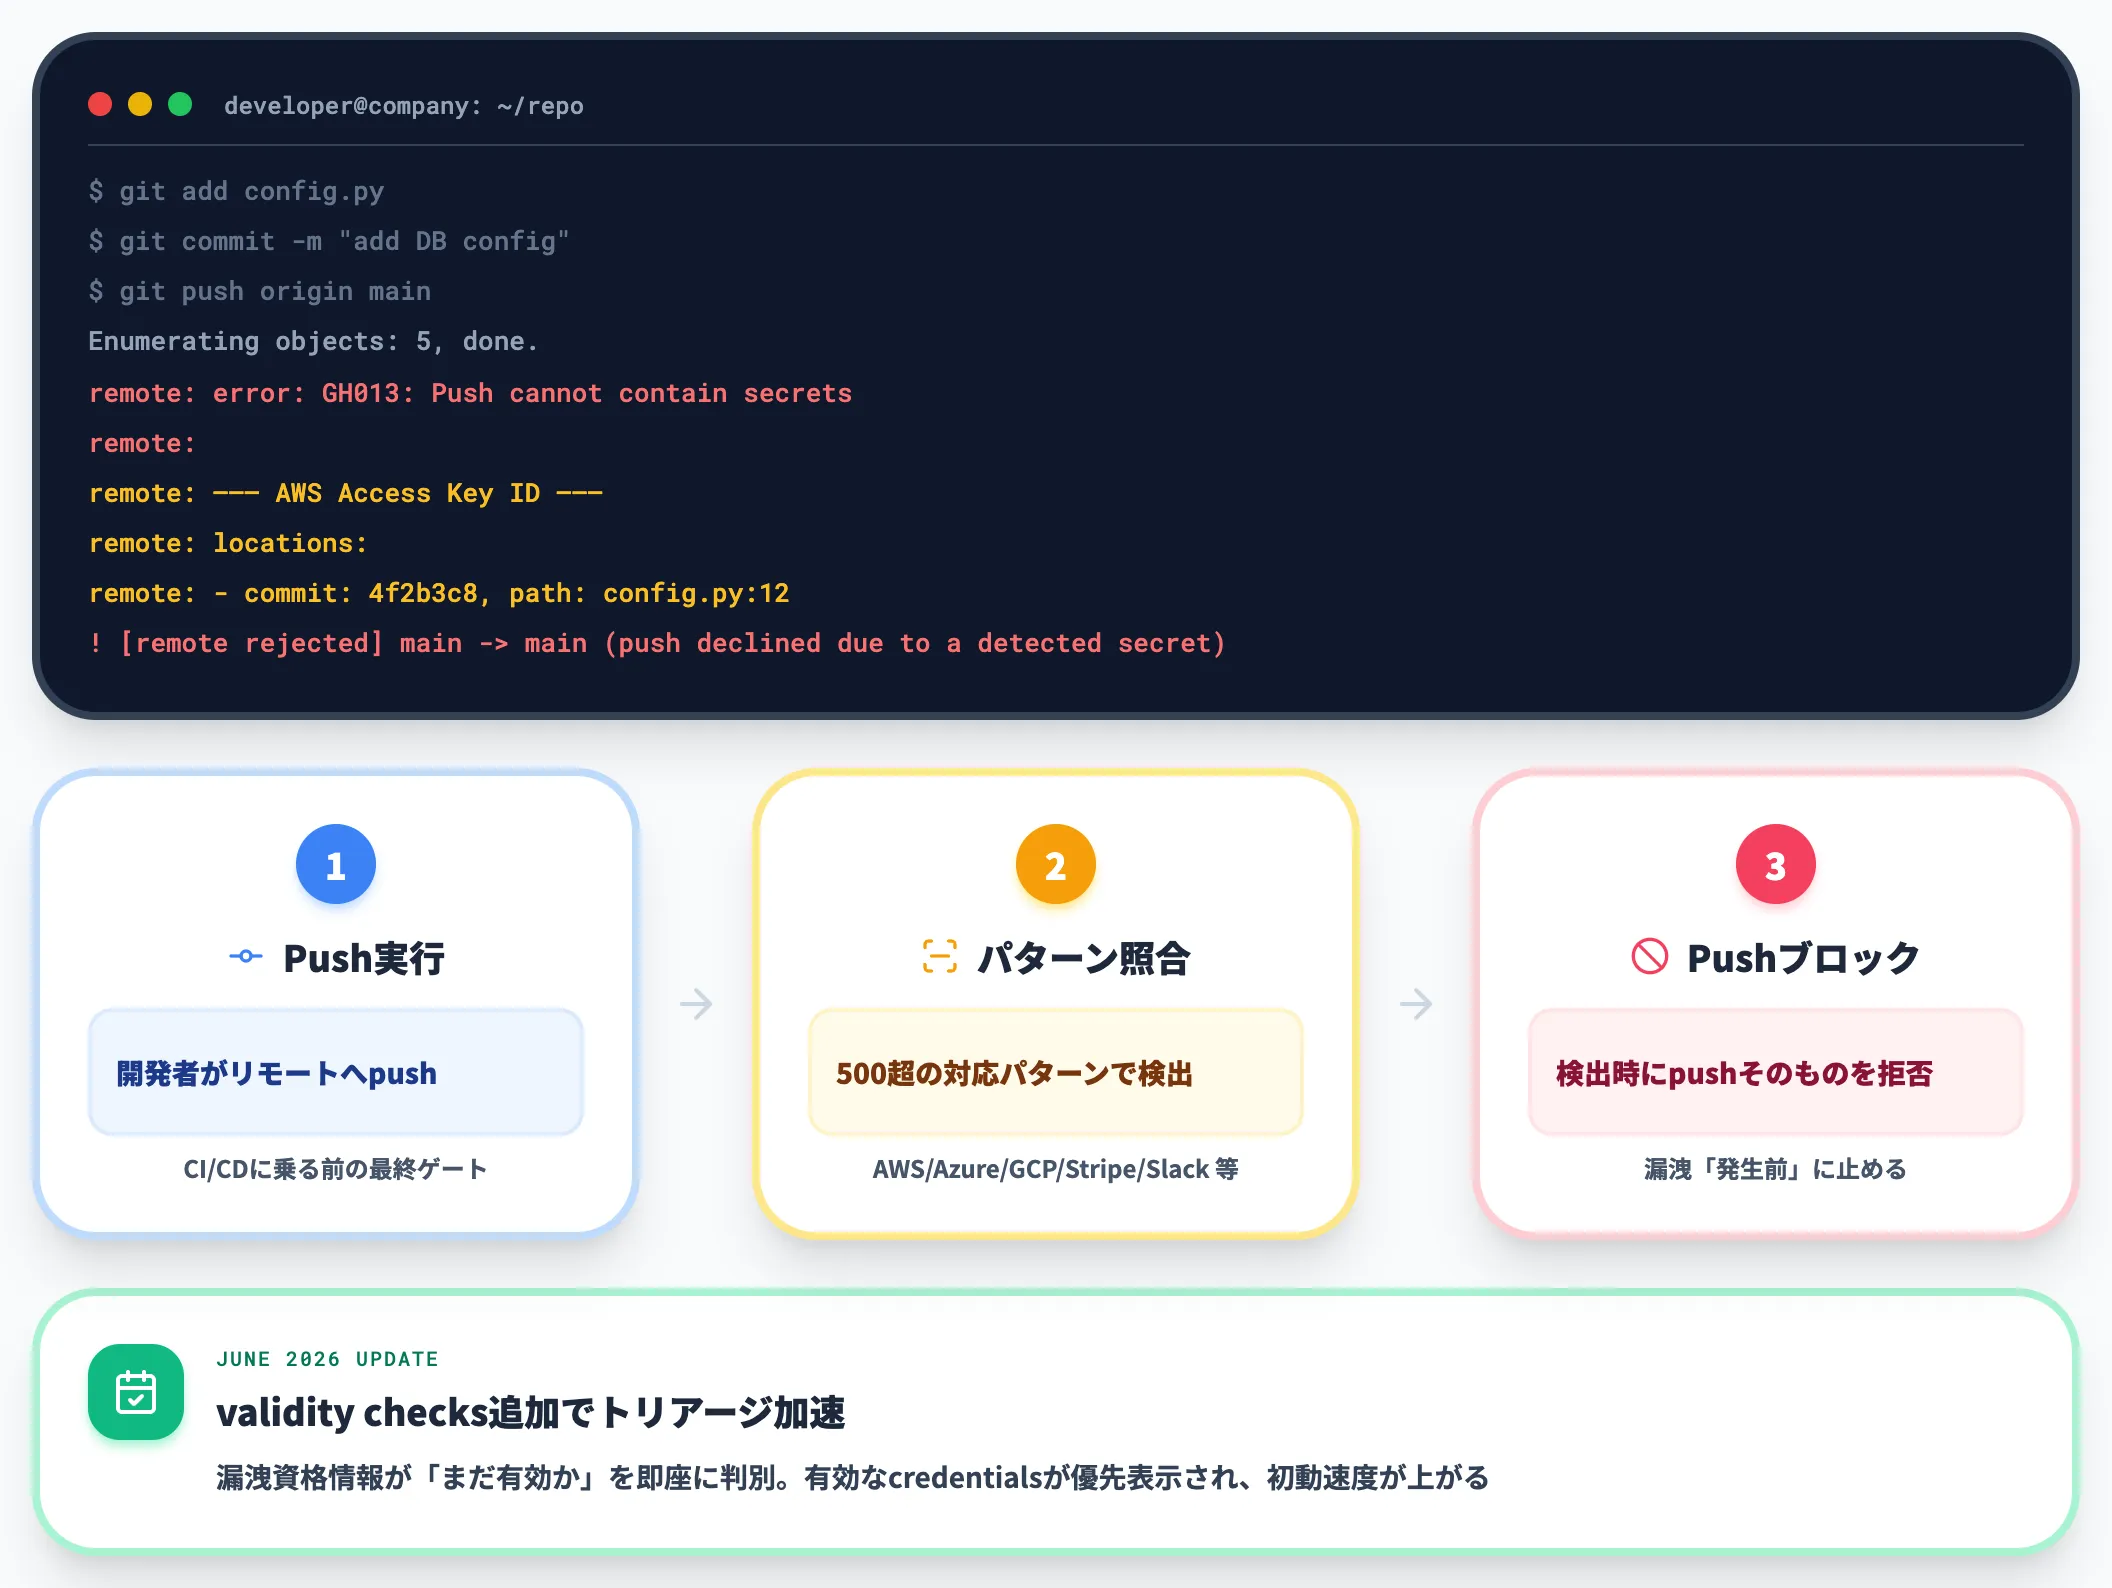Click the red step 3 circle badge
The height and width of the screenshot is (1588, 2112).
1776,865
